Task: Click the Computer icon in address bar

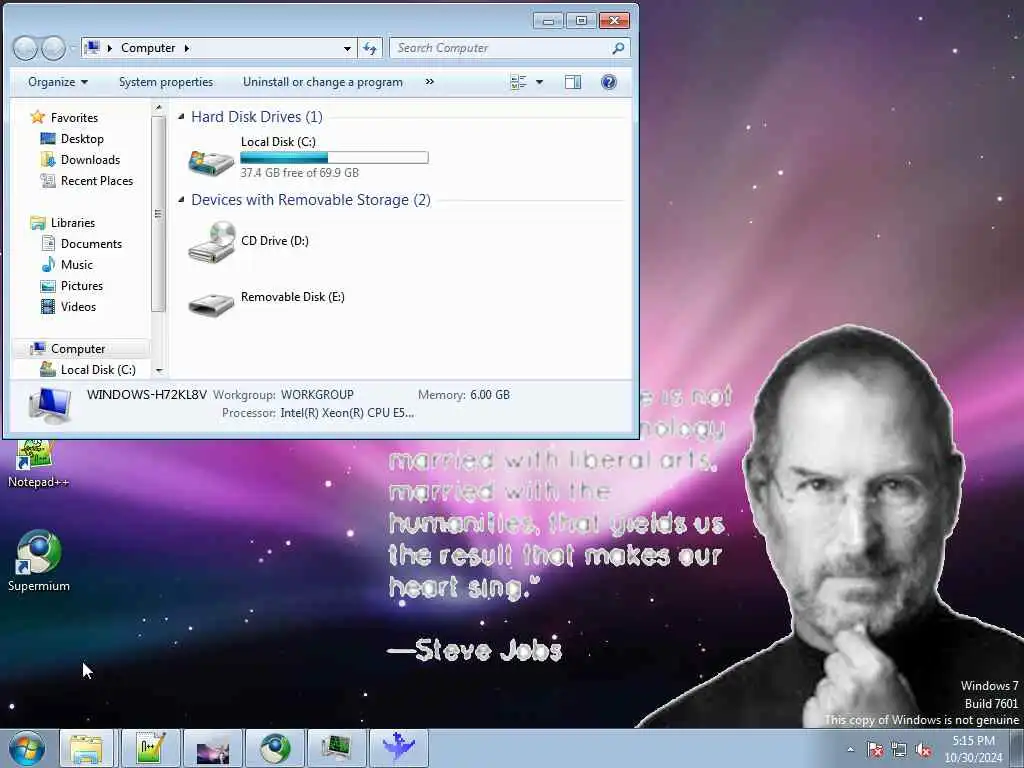Action: pyautogui.click(x=93, y=48)
